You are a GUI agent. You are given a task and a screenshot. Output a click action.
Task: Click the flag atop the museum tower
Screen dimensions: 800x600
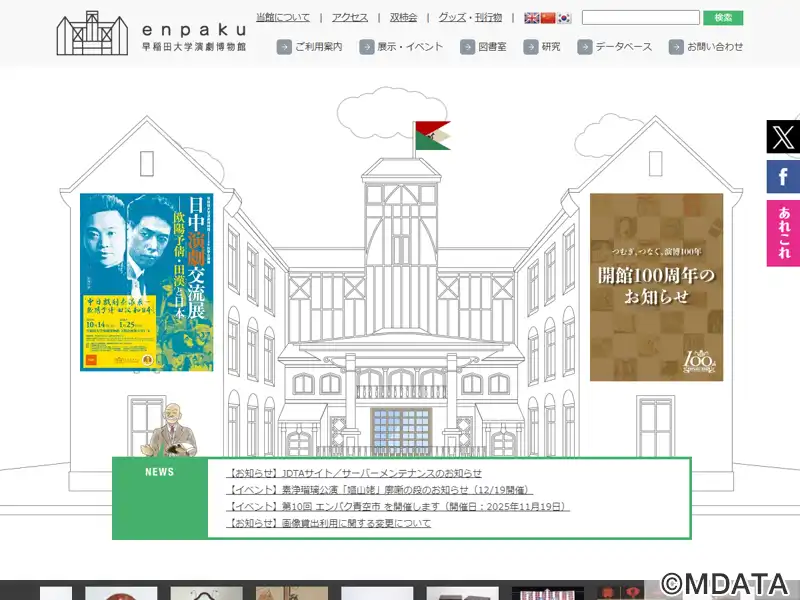432,136
